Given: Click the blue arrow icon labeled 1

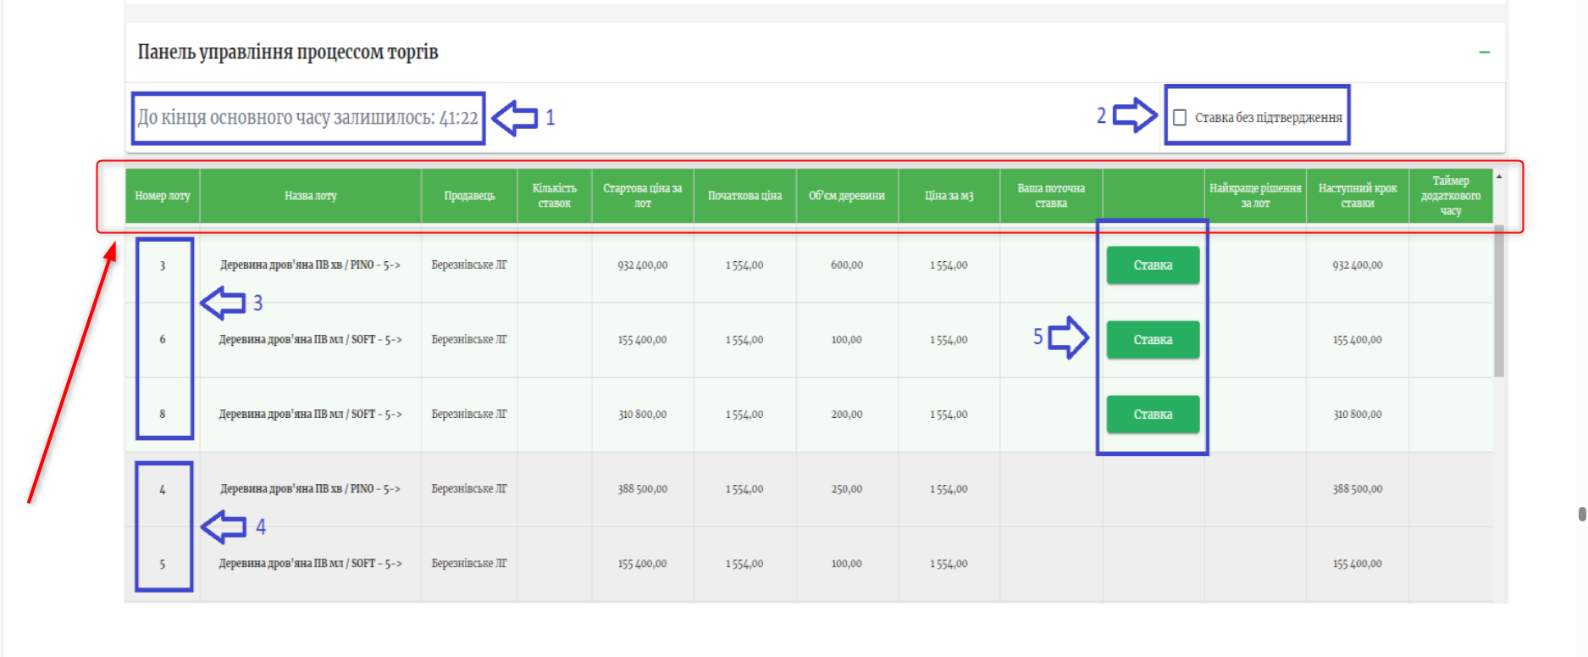Looking at the screenshot, I should tap(516, 118).
